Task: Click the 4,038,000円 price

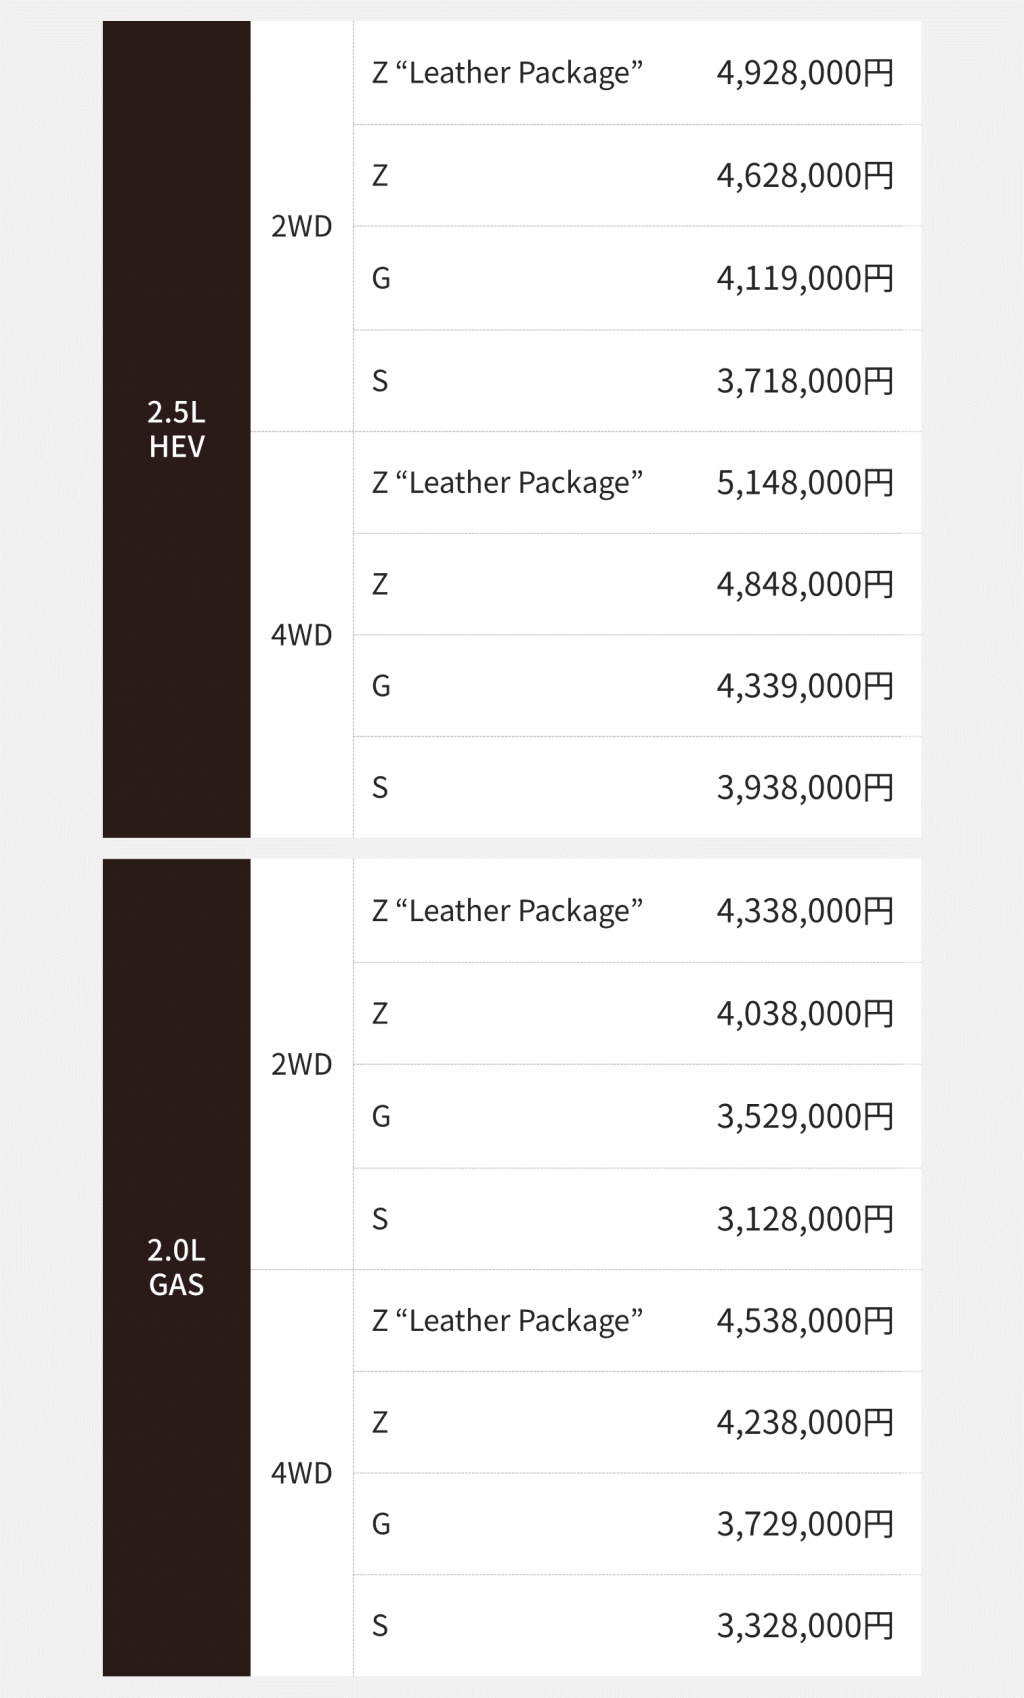Action: click(x=805, y=1014)
